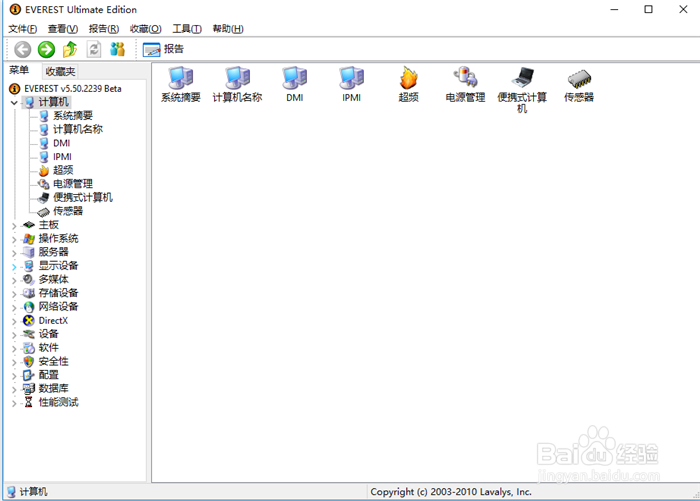The width and height of the screenshot is (700, 501).
Task: Select 计算机 in the tree
Action: pos(53,102)
